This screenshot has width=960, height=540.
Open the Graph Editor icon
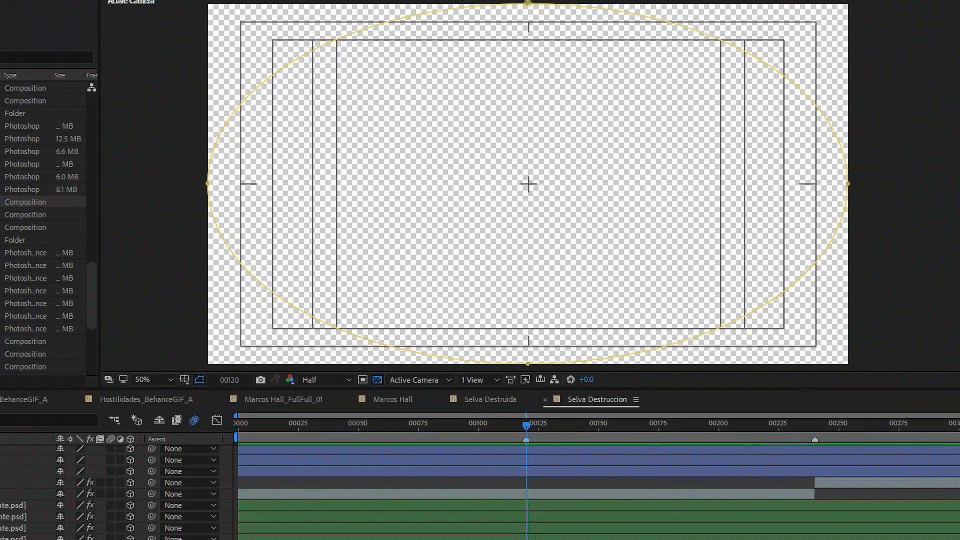[x=217, y=420]
